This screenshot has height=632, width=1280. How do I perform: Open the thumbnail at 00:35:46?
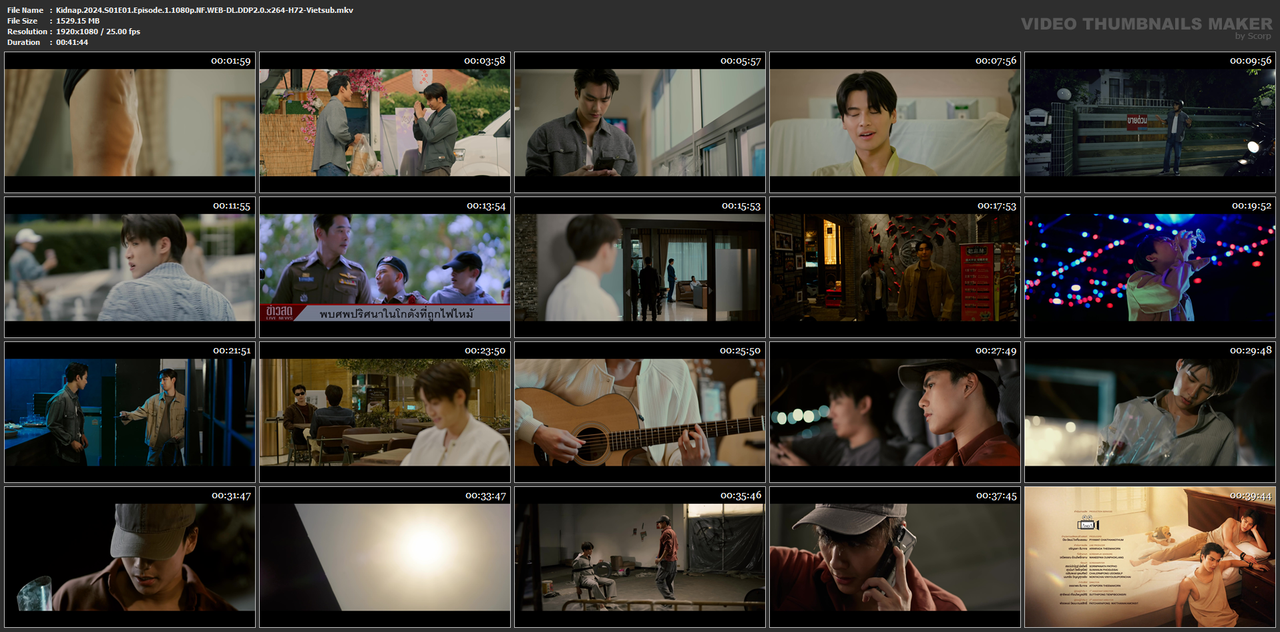(x=640, y=557)
